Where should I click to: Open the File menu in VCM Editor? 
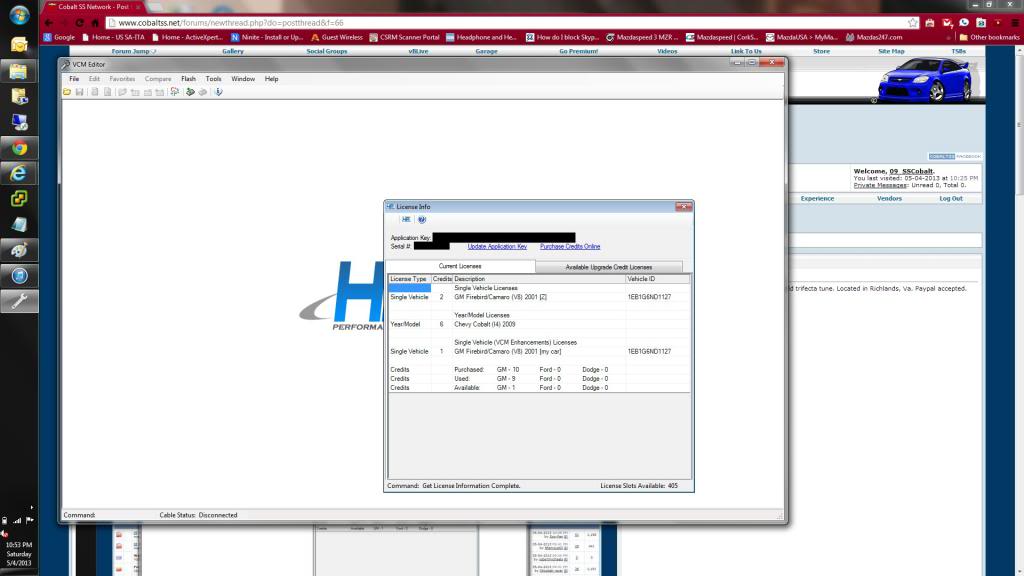pos(74,79)
